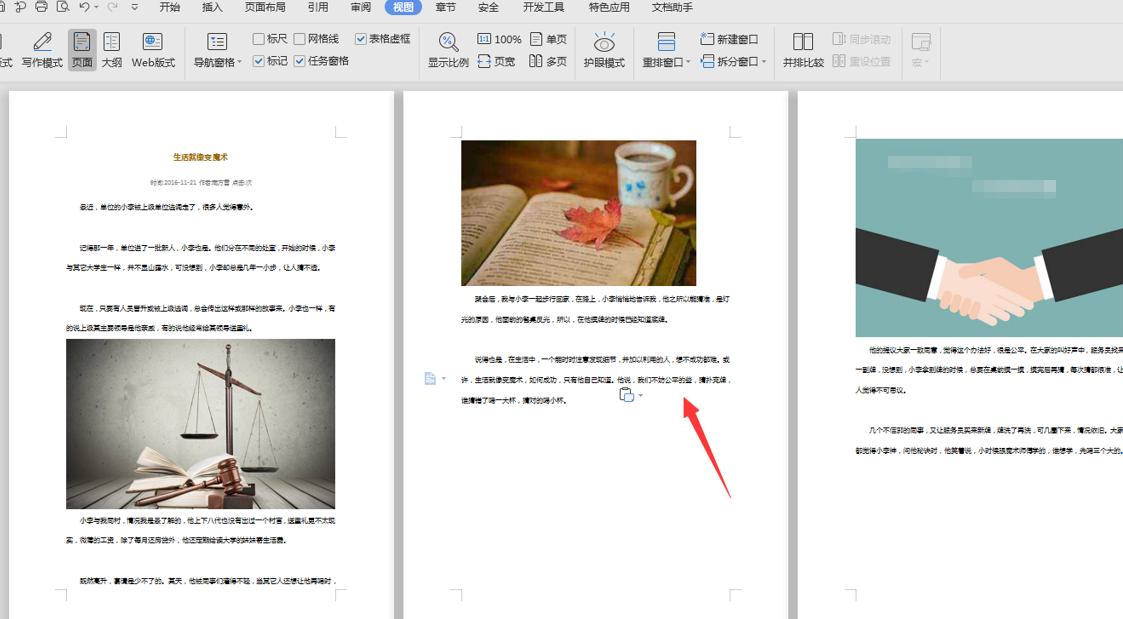Open the 插入 Insert tab
This screenshot has height=619, width=1123.
(212, 7)
